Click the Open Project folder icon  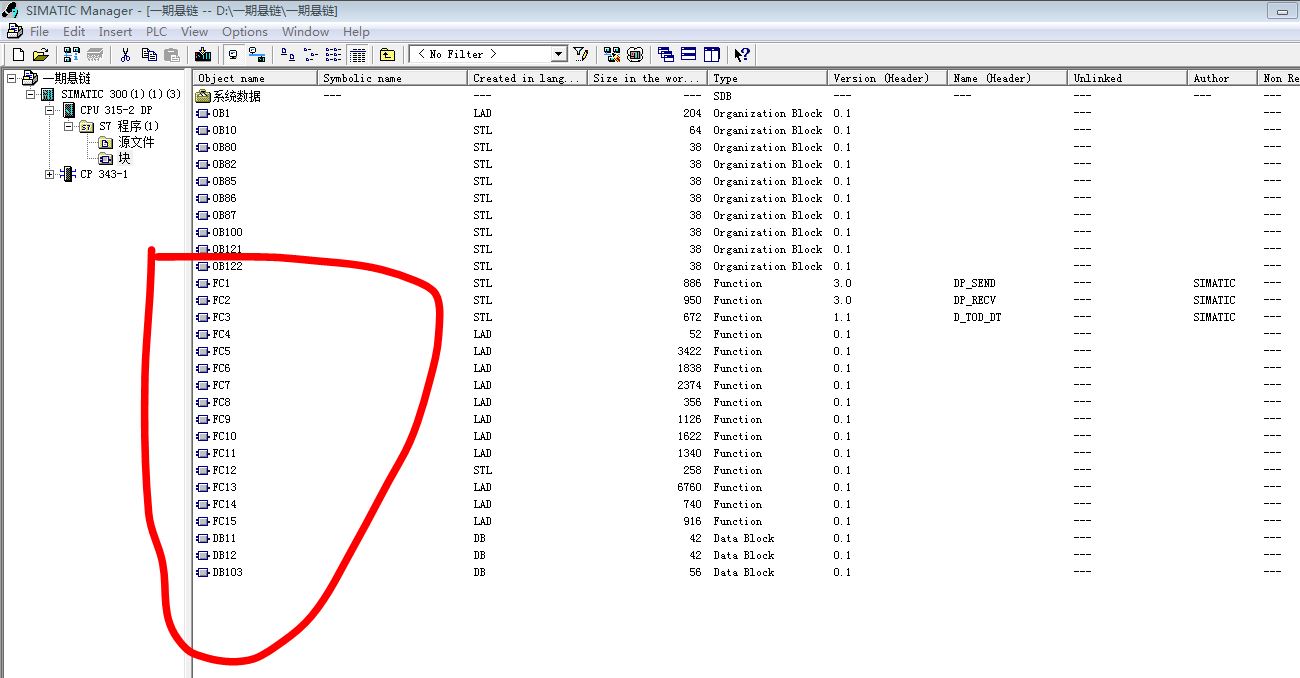click(40, 55)
